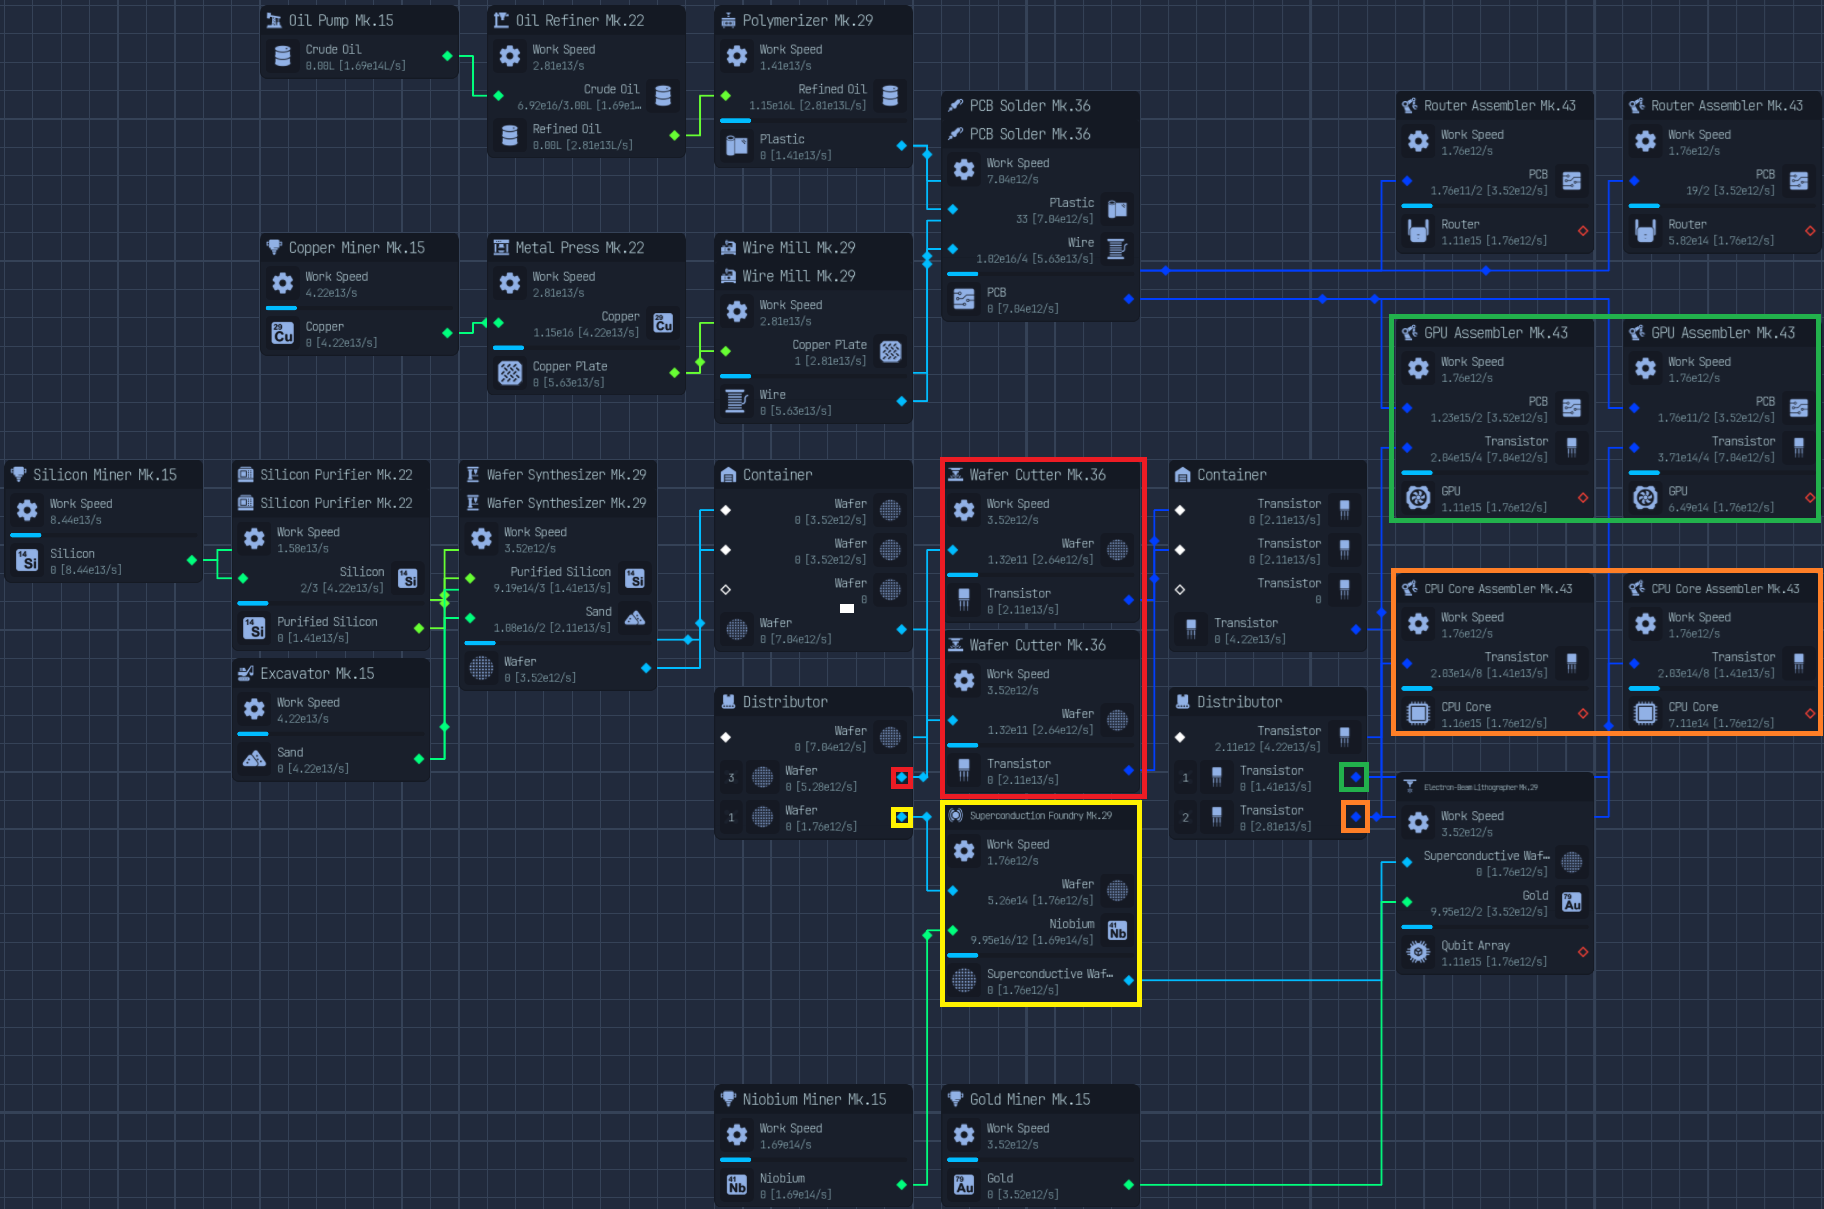The width and height of the screenshot is (1824, 1209).
Task: Click the Qubit Array output port
Action: point(1583,952)
